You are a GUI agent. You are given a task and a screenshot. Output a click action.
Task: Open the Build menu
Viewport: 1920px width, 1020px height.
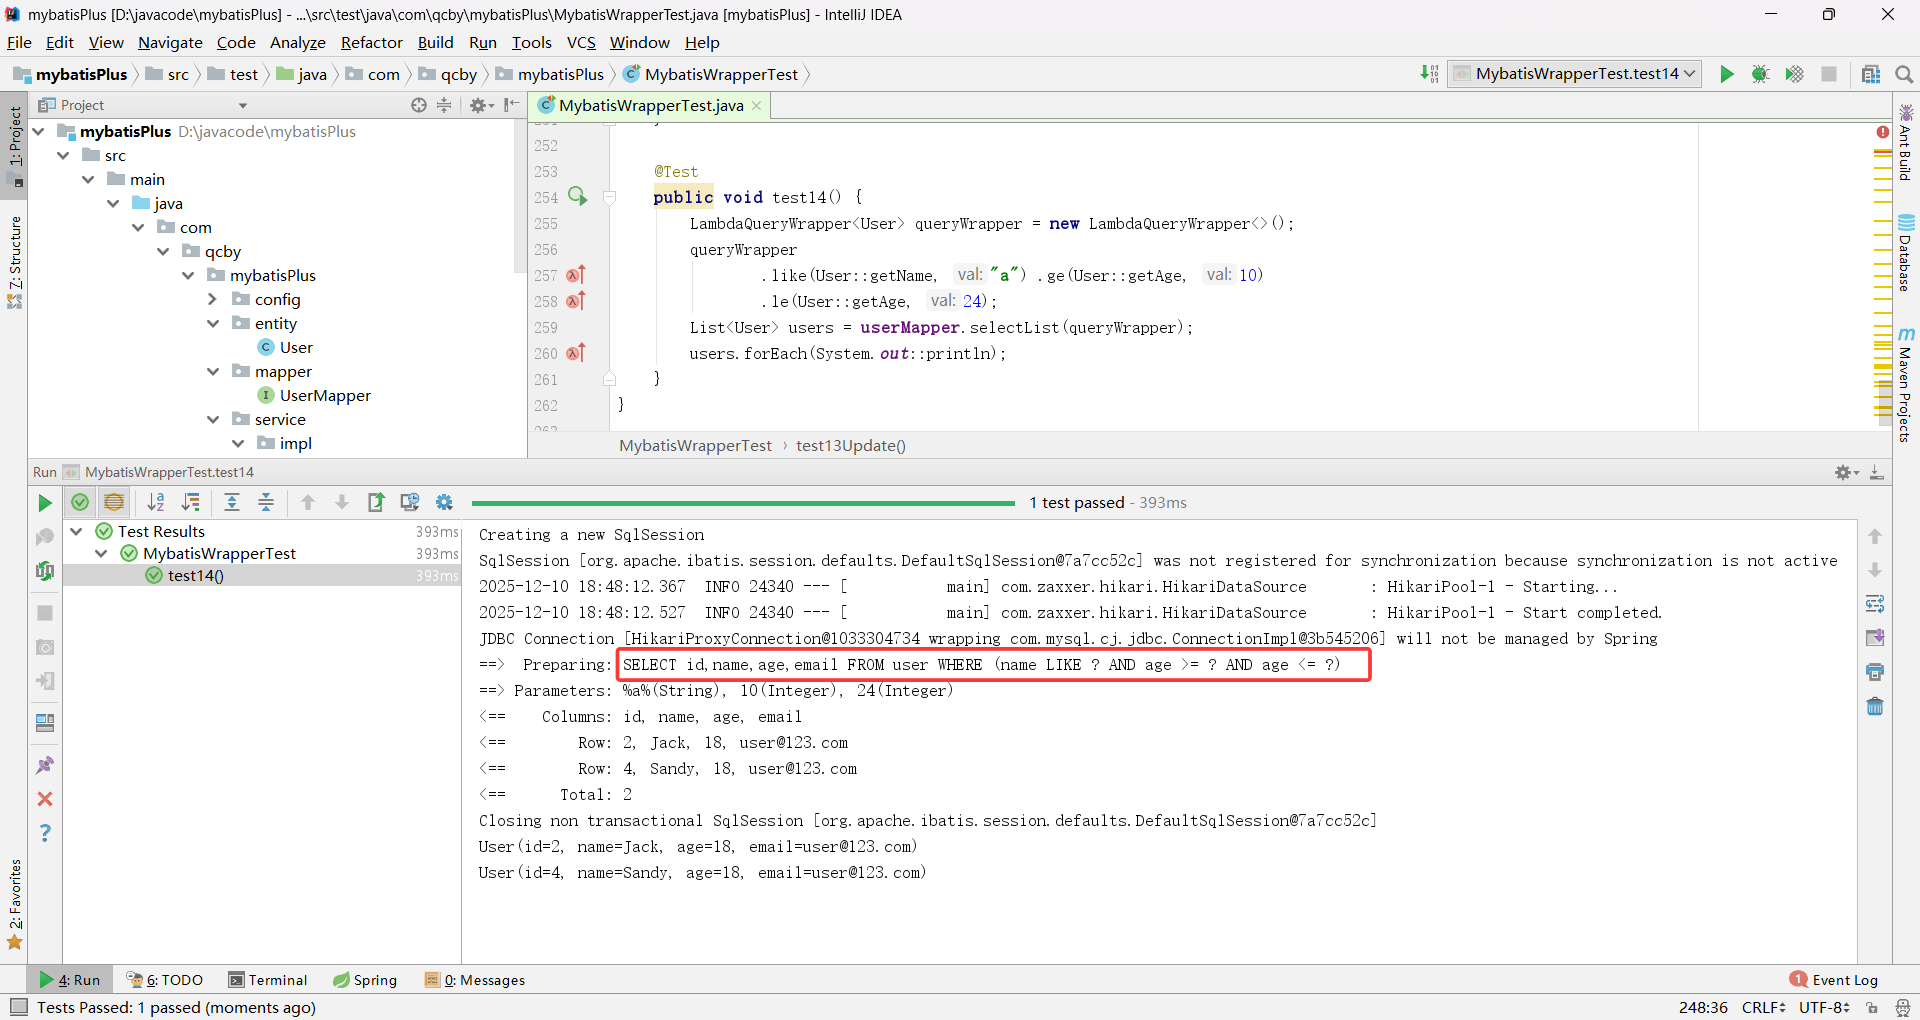coord(435,43)
